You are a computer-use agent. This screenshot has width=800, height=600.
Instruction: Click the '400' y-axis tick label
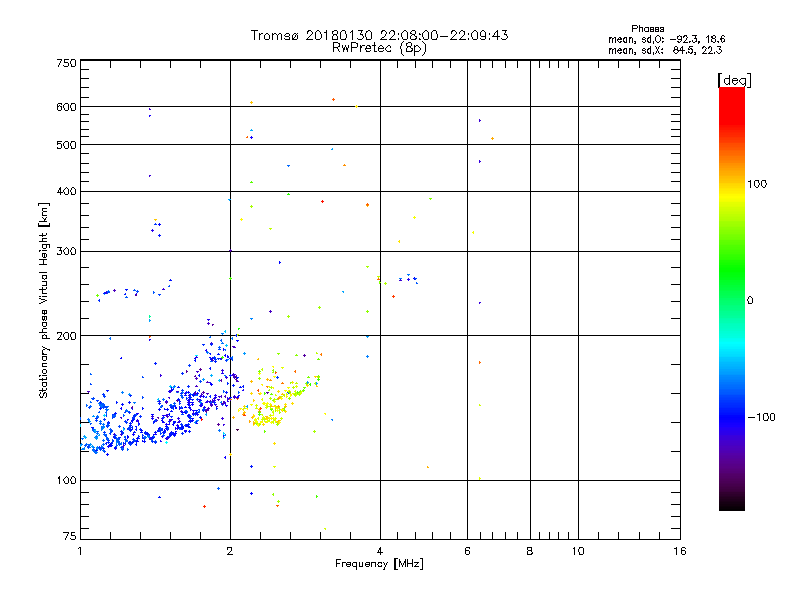(x=67, y=191)
